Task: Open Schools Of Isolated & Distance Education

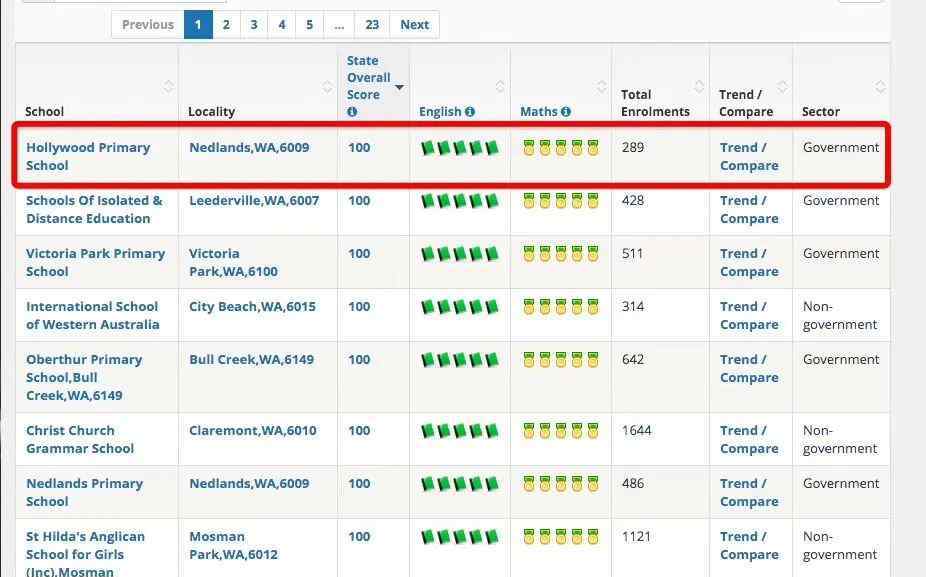Action: [x=94, y=210]
